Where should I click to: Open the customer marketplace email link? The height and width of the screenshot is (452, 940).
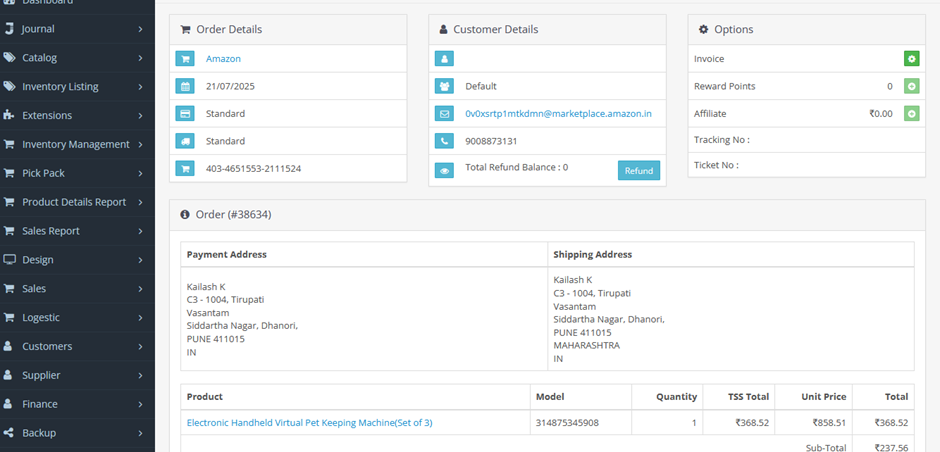coord(558,114)
